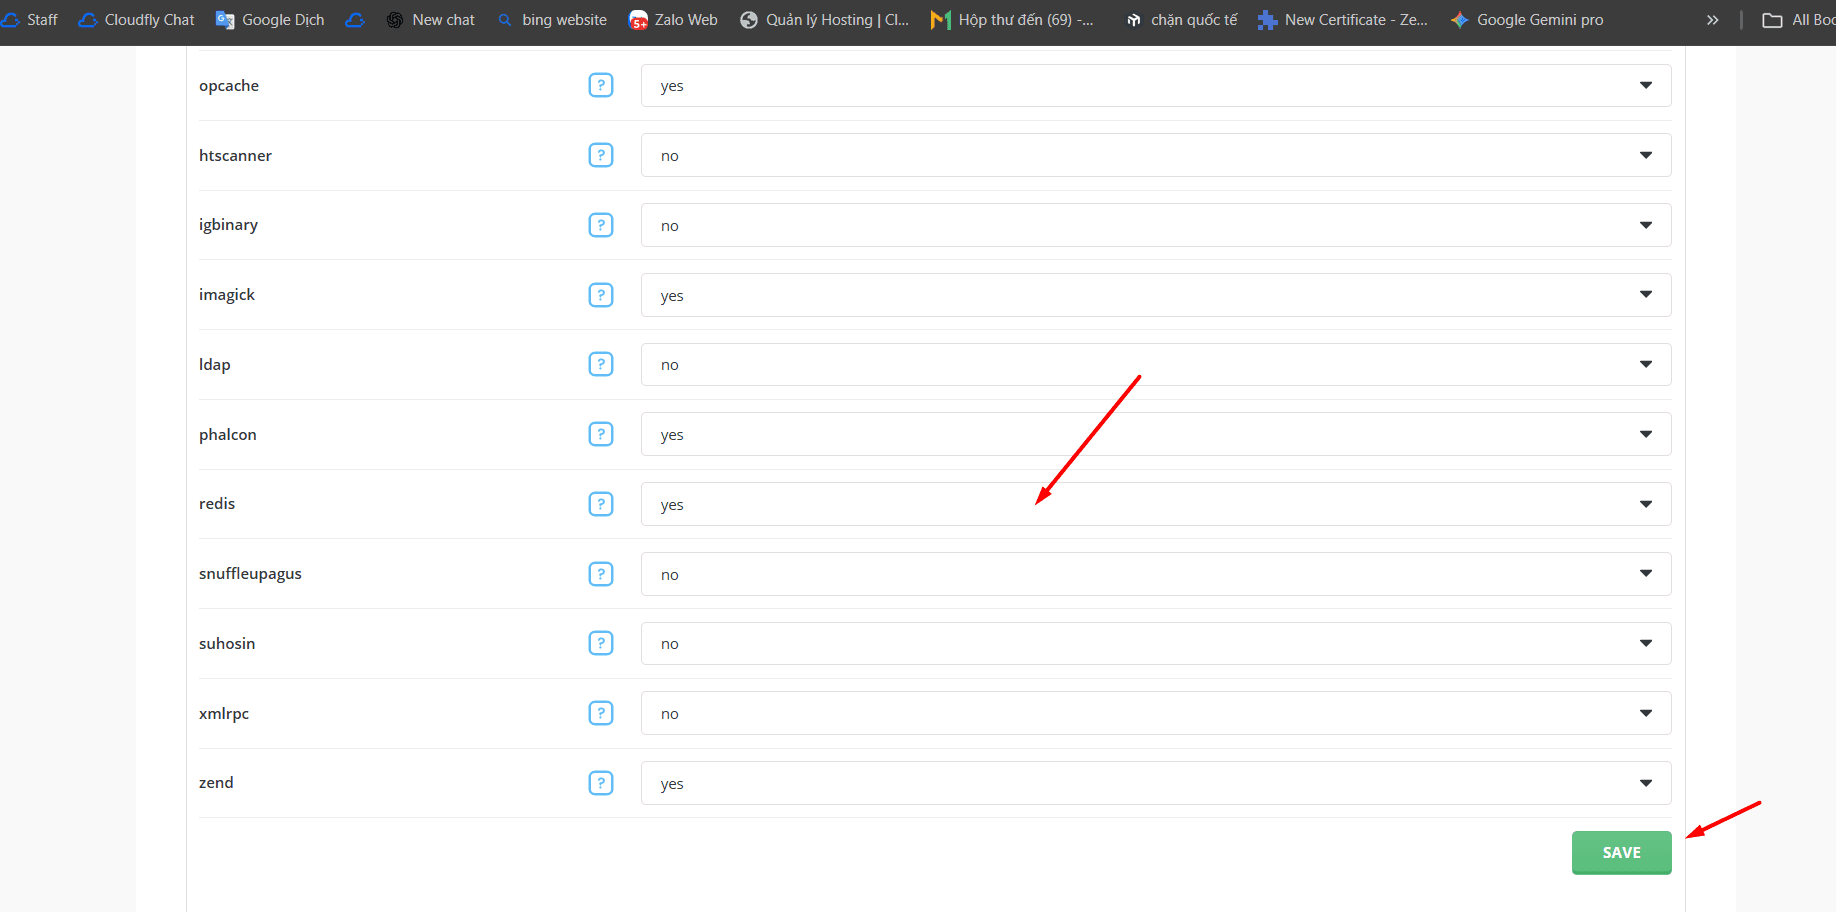Click the question mark icon for snuffleupagus

coord(600,574)
